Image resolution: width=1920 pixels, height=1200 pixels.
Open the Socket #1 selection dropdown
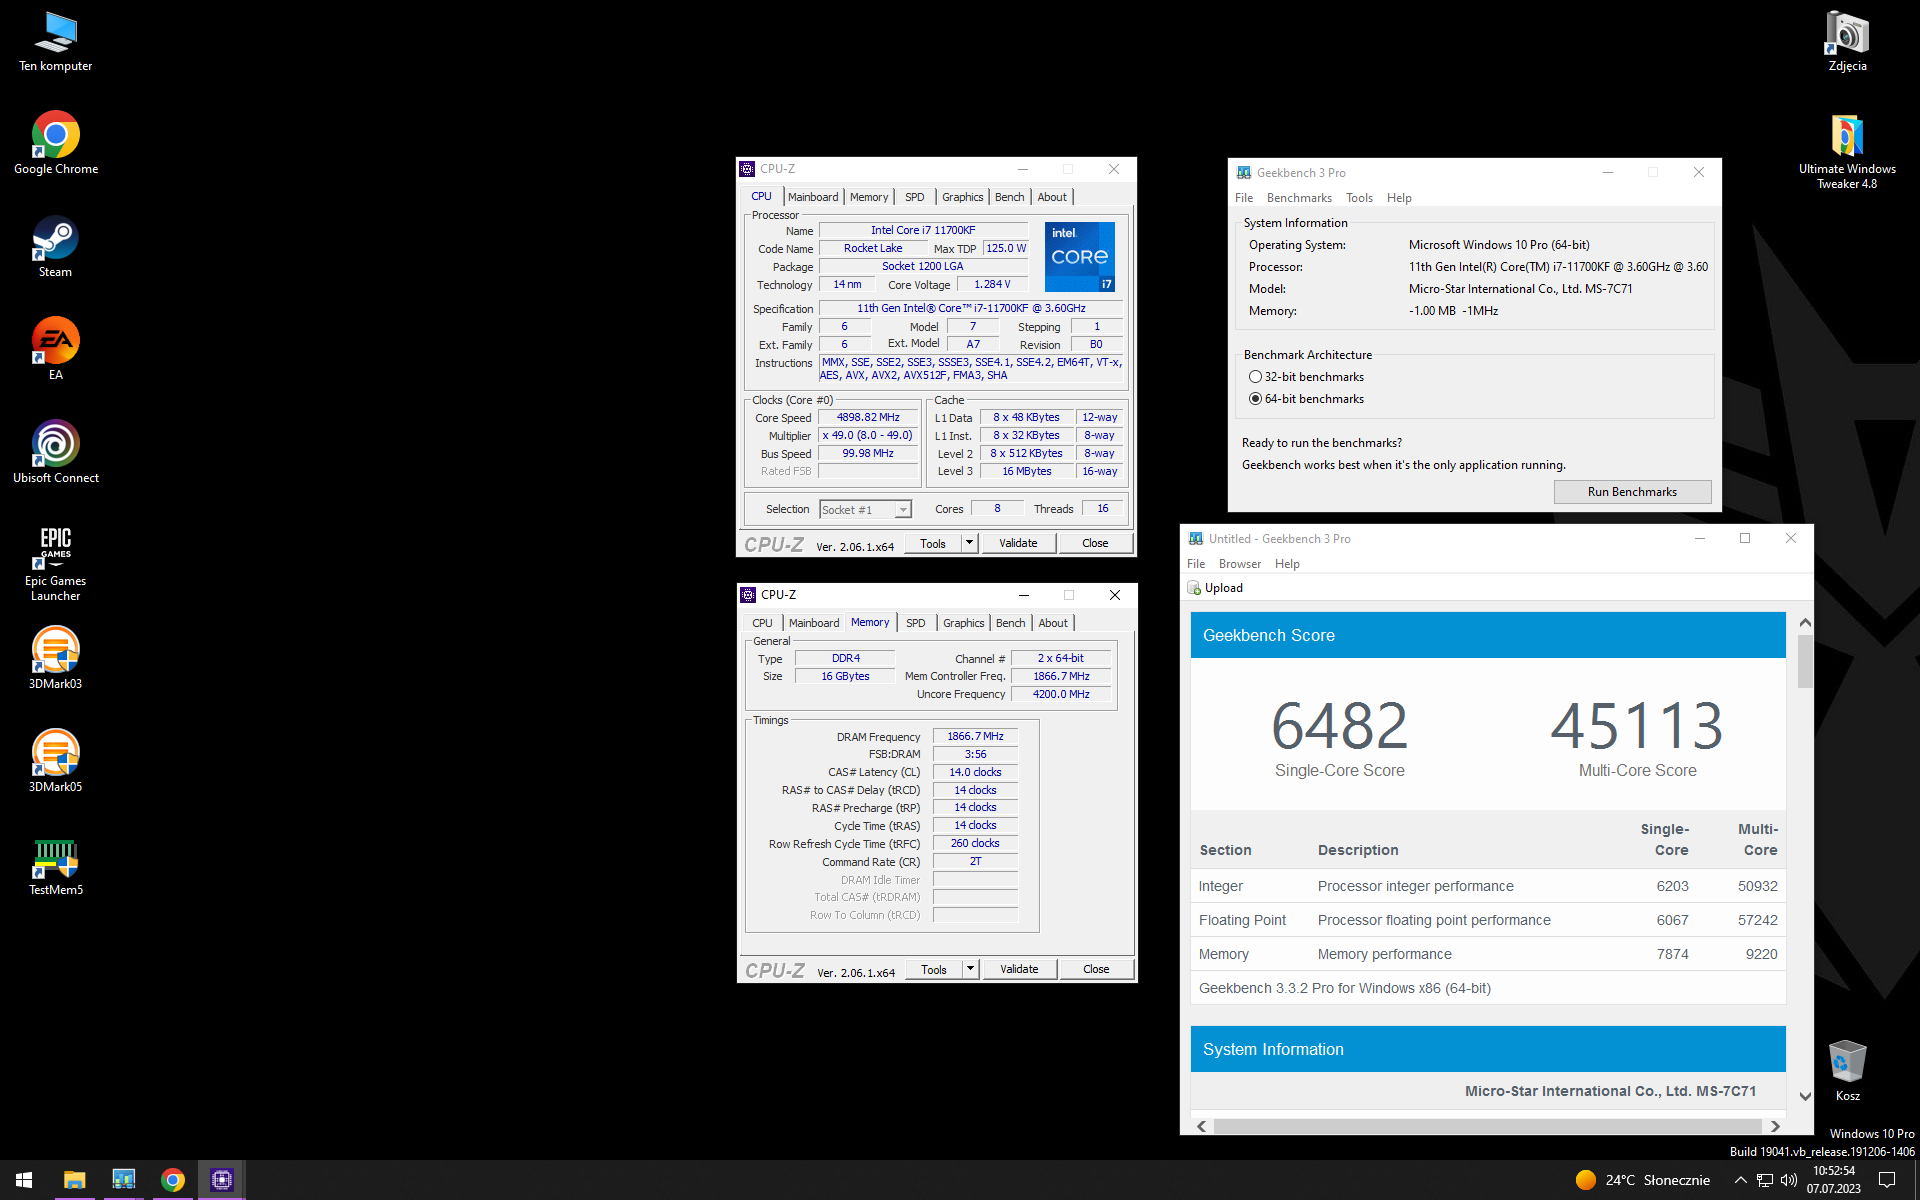pos(865,510)
